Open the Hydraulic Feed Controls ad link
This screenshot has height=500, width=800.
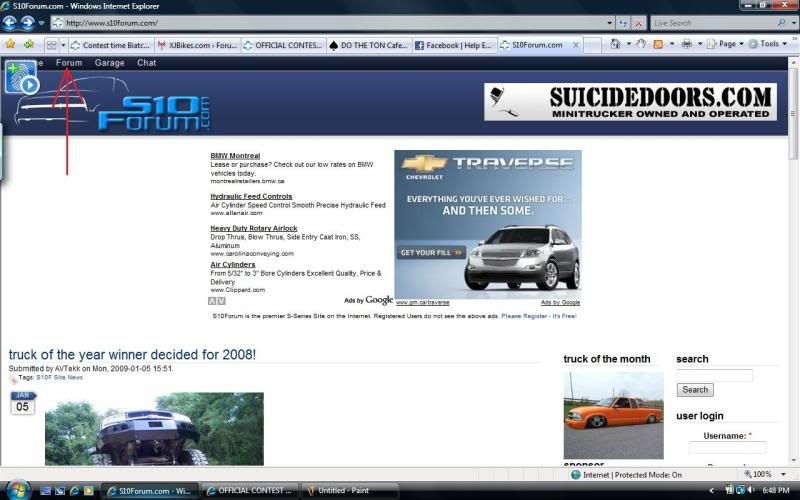pyautogui.click(x=251, y=196)
